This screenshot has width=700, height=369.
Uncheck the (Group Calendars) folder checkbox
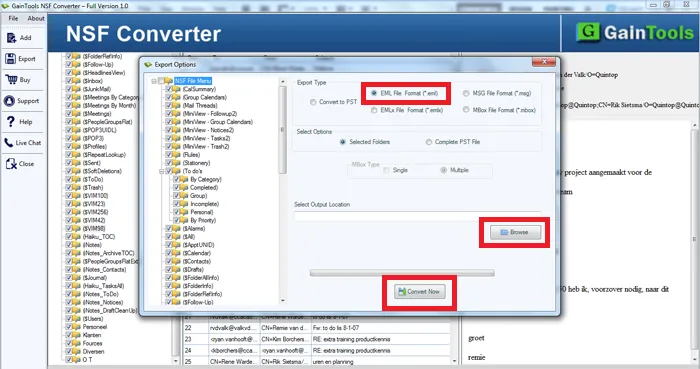pos(169,97)
